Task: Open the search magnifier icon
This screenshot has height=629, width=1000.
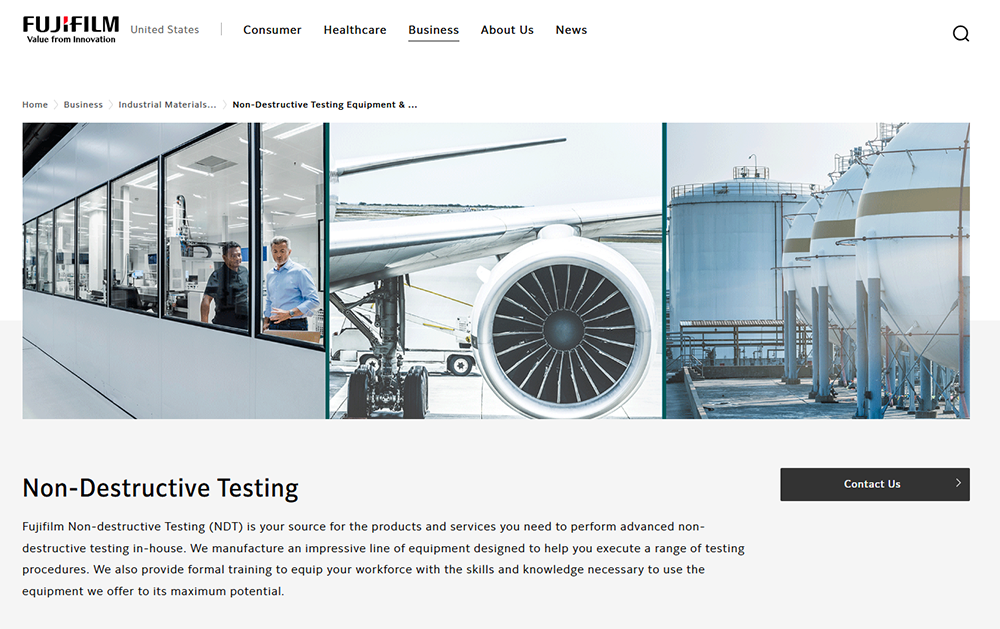Action: tap(960, 33)
